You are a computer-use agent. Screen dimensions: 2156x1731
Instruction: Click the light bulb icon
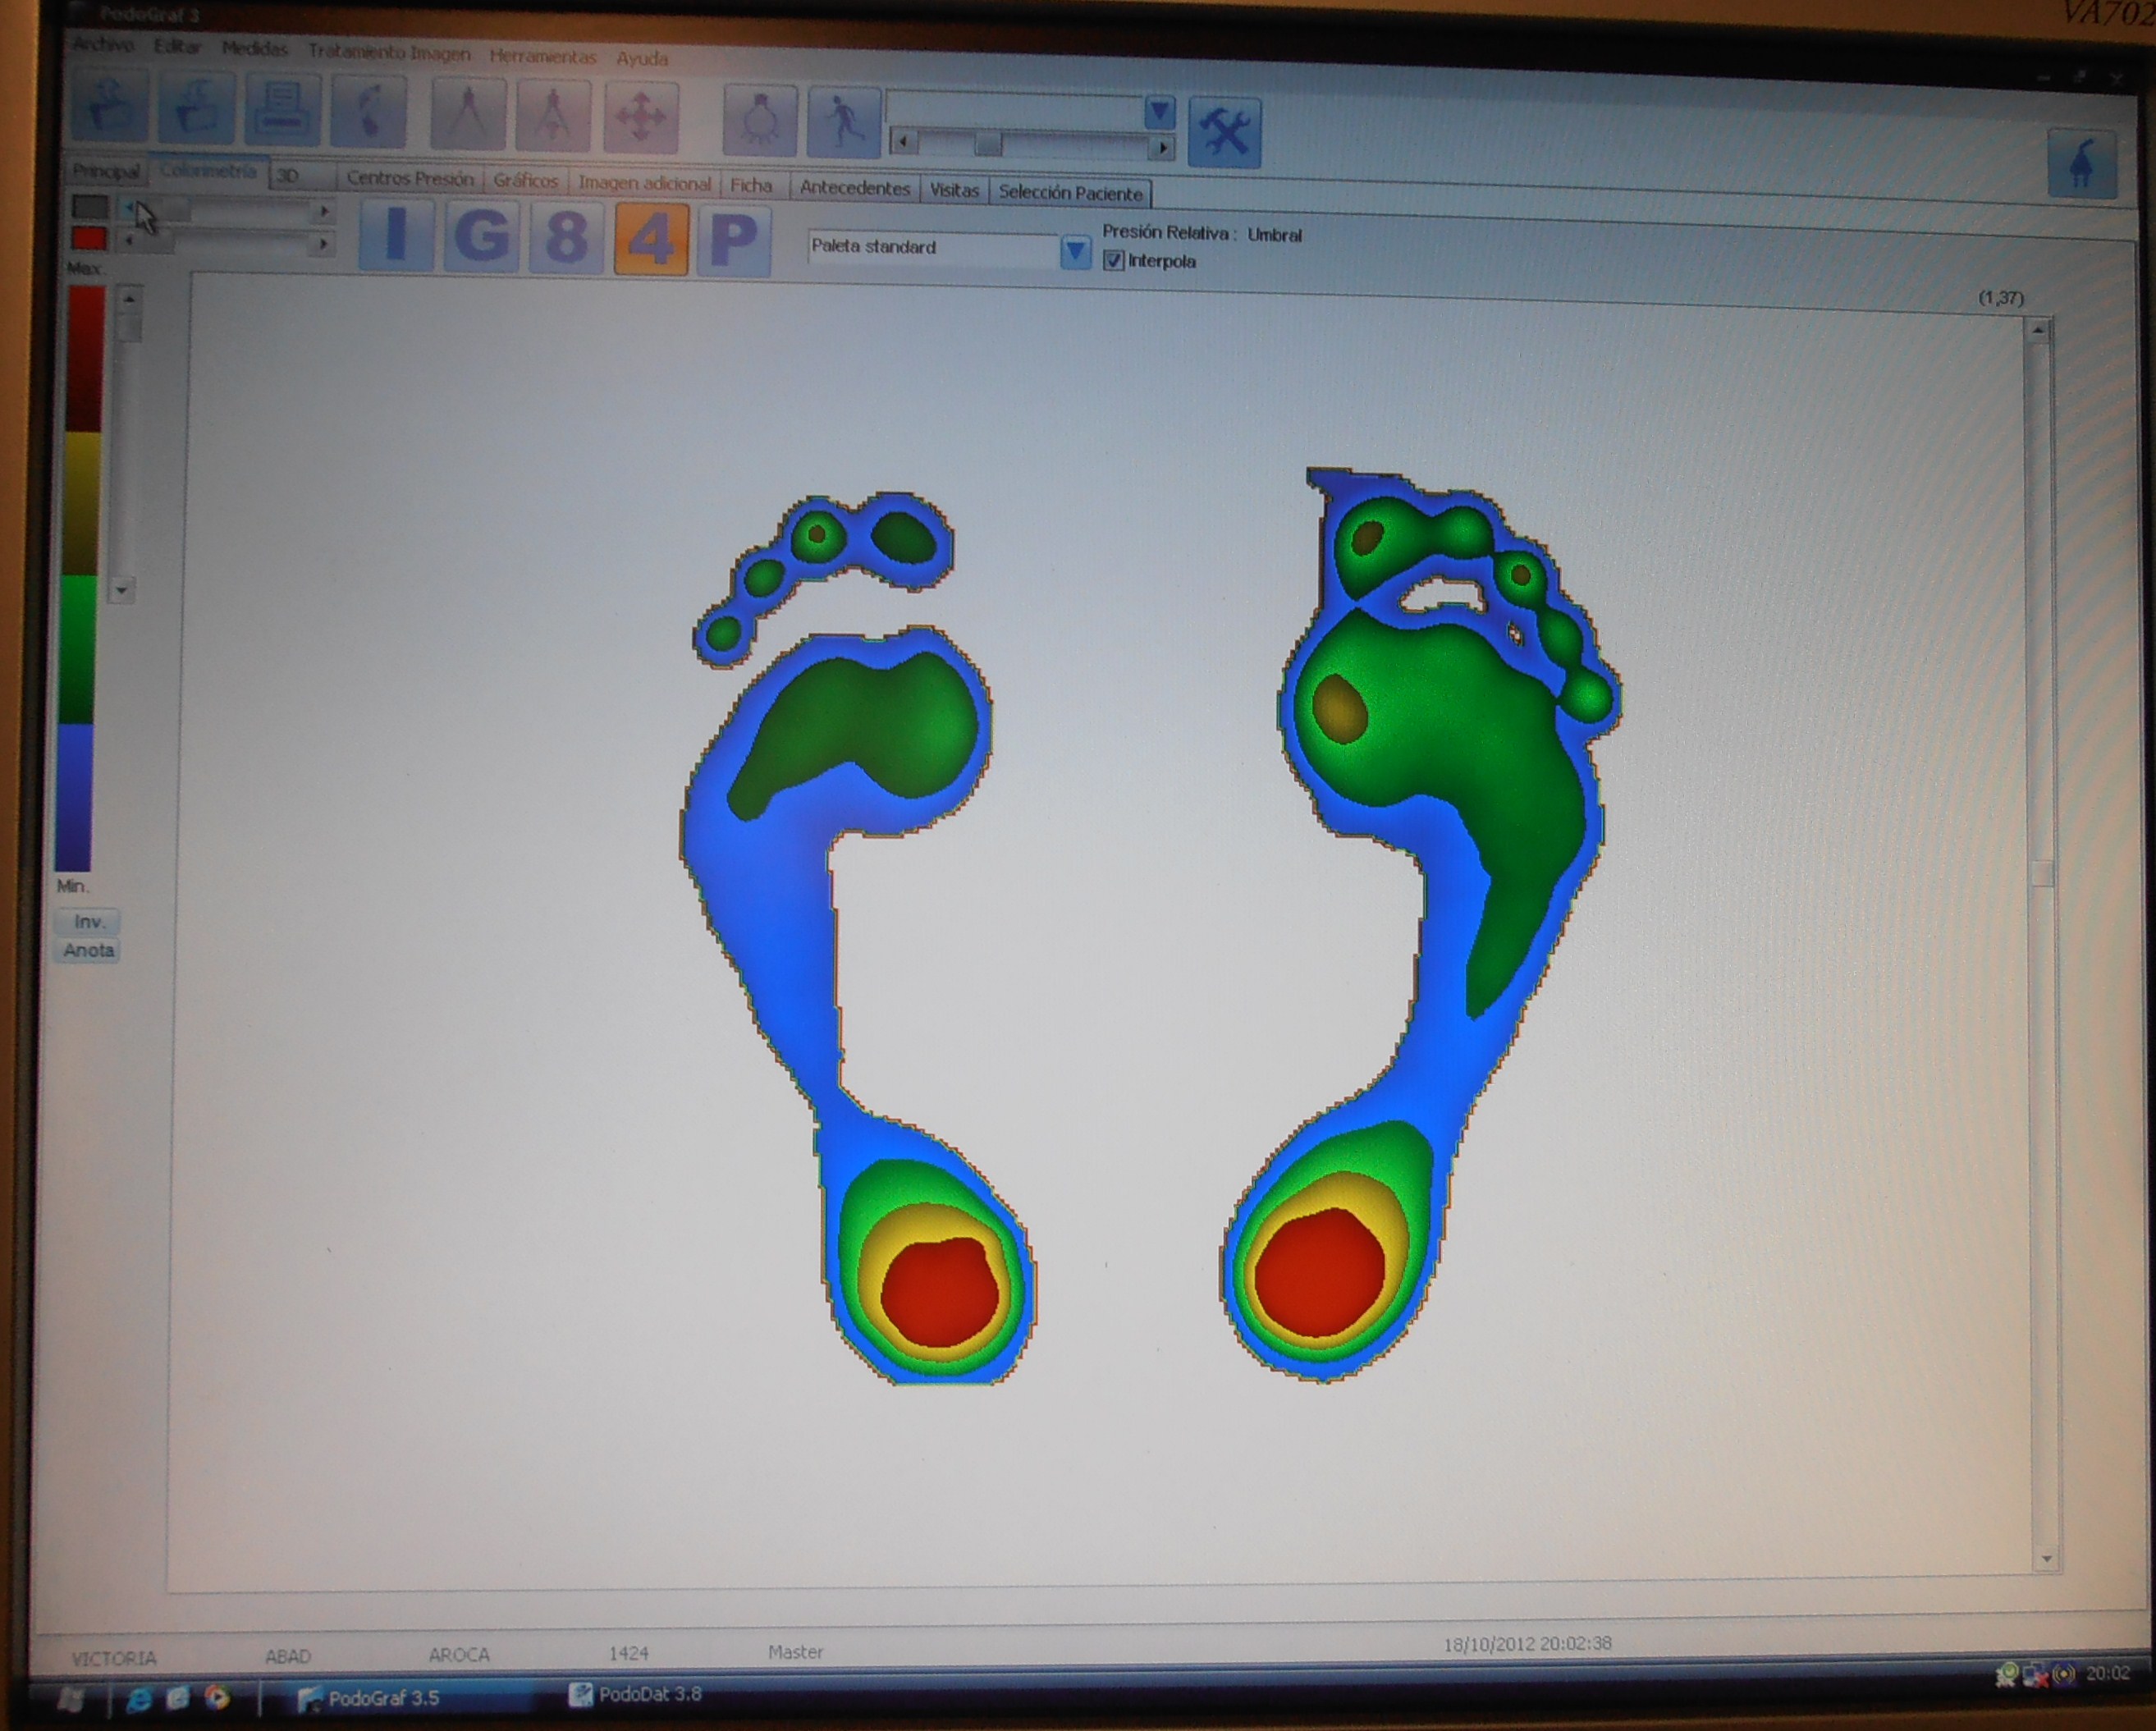pyautogui.click(x=760, y=121)
